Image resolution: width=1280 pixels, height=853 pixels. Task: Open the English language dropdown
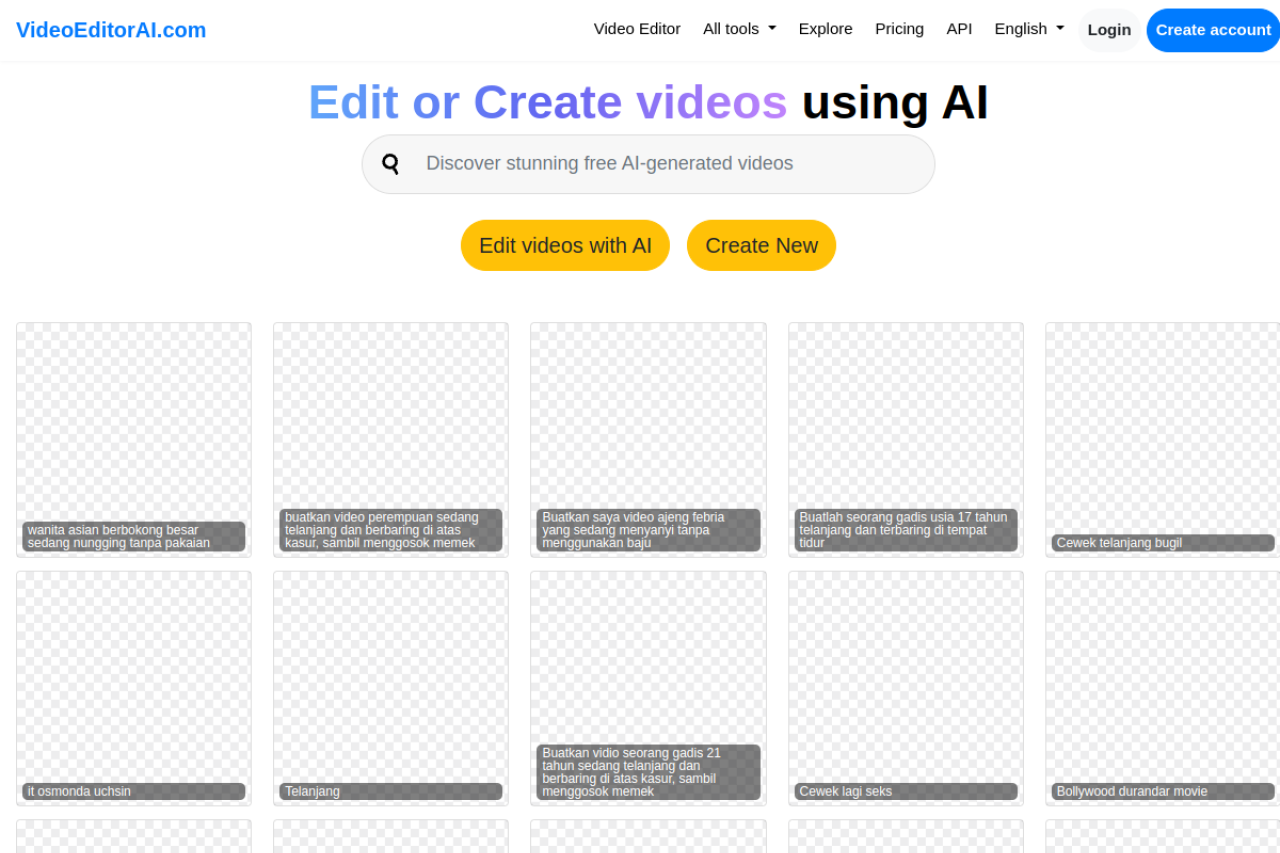(x=1029, y=29)
